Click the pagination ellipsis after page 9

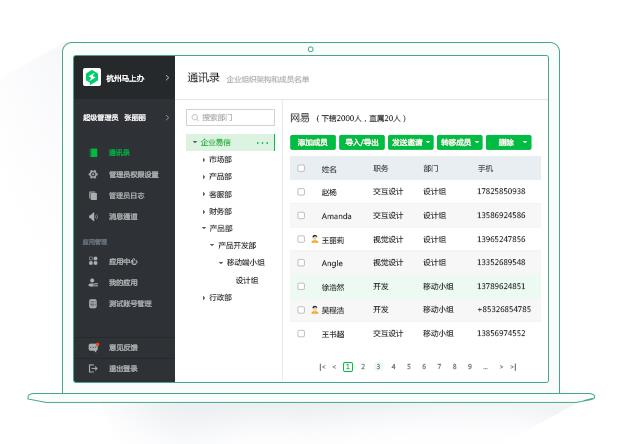(485, 367)
